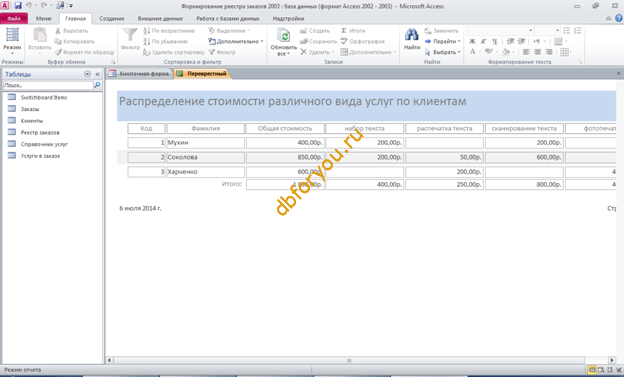The height and width of the screenshot is (377, 624).
Task: Click the Заменить replace command
Action: (x=442, y=31)
